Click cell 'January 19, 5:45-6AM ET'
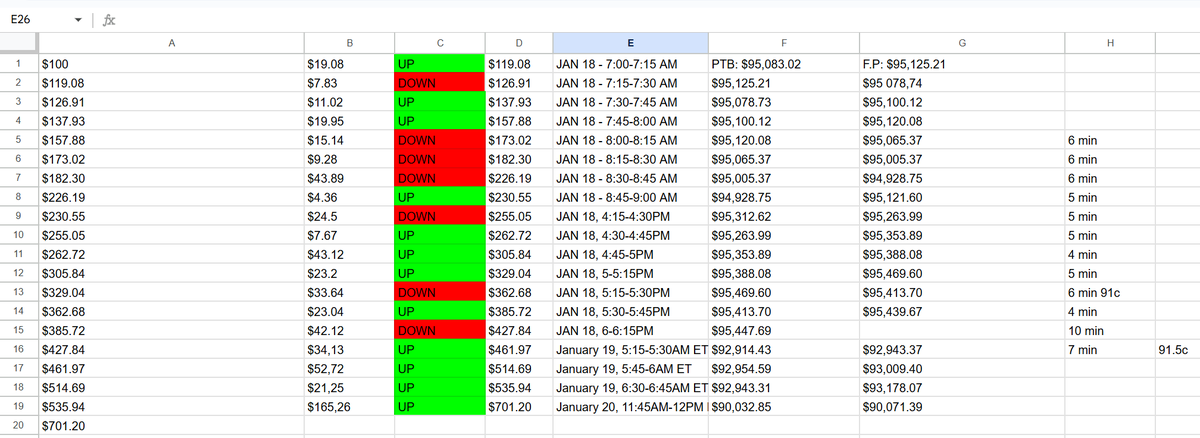The height and width of the screenshot is (438, 1200). pos(630,368)
